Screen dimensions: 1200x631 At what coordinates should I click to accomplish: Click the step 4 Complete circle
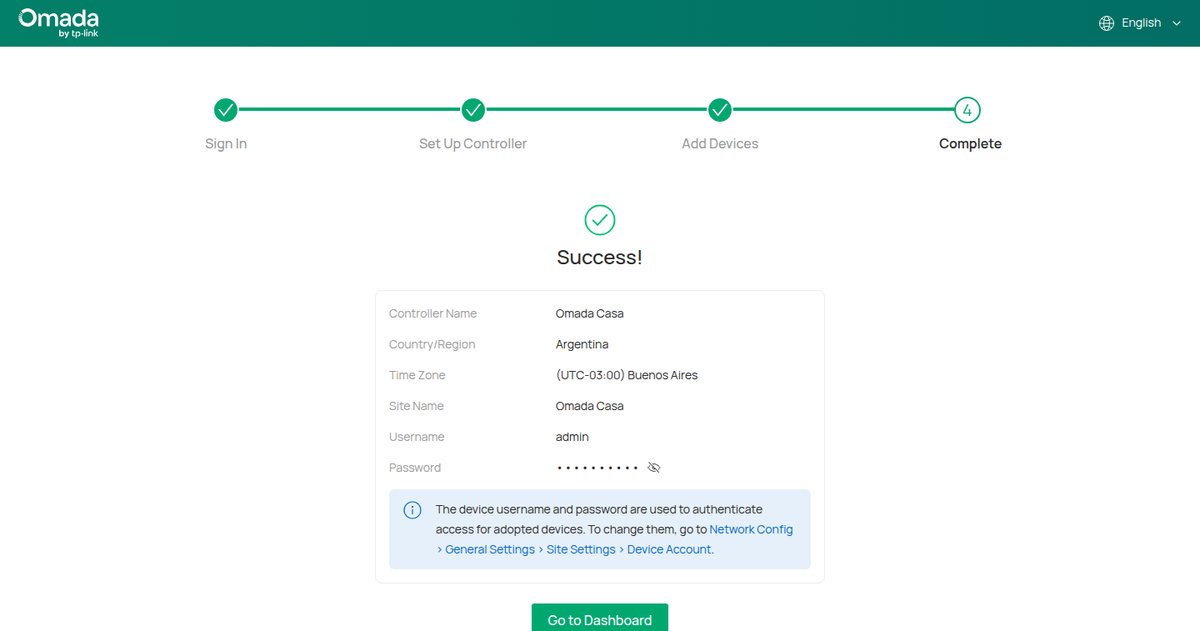[x=967, y=110]
